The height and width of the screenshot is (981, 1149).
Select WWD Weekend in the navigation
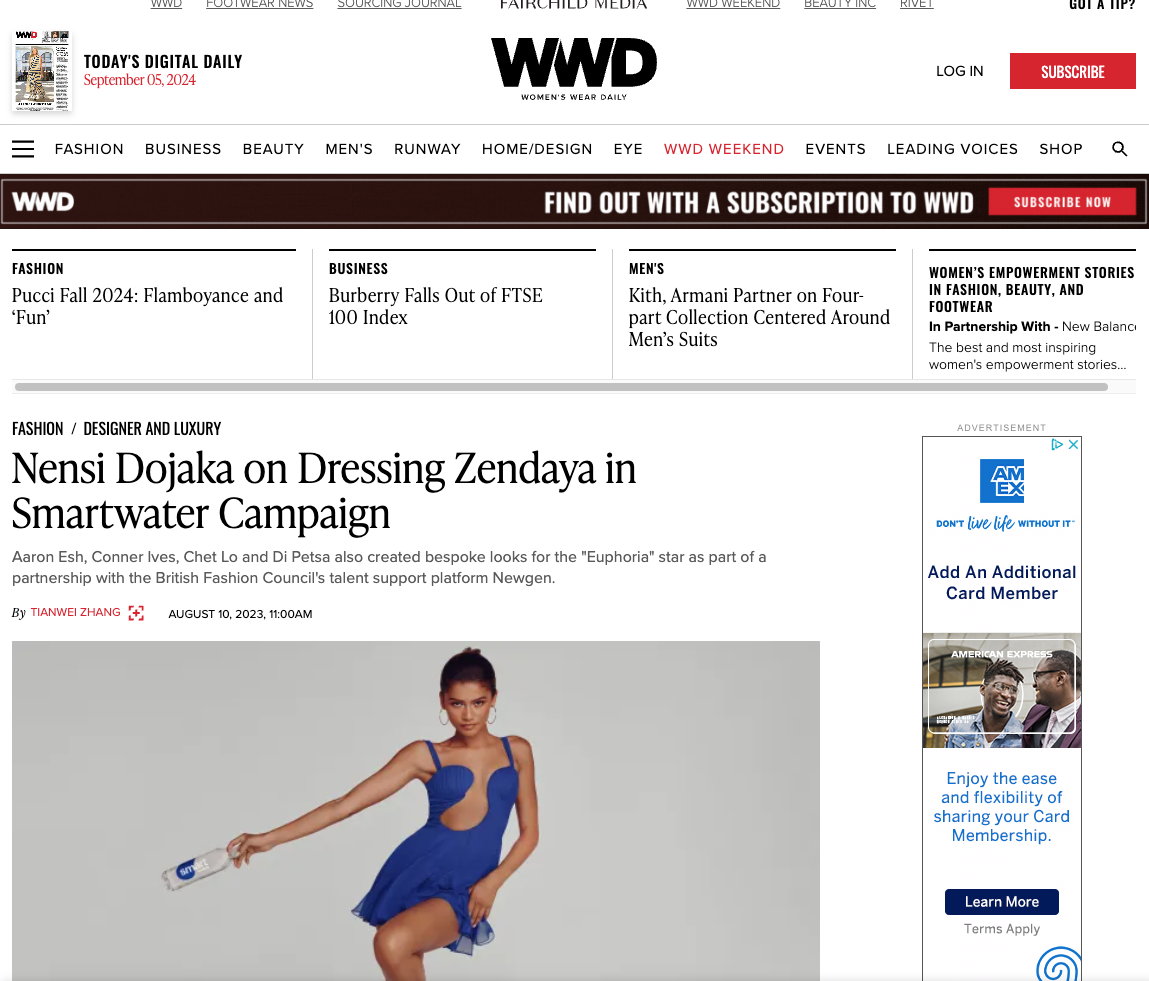[x=724, y=149]
